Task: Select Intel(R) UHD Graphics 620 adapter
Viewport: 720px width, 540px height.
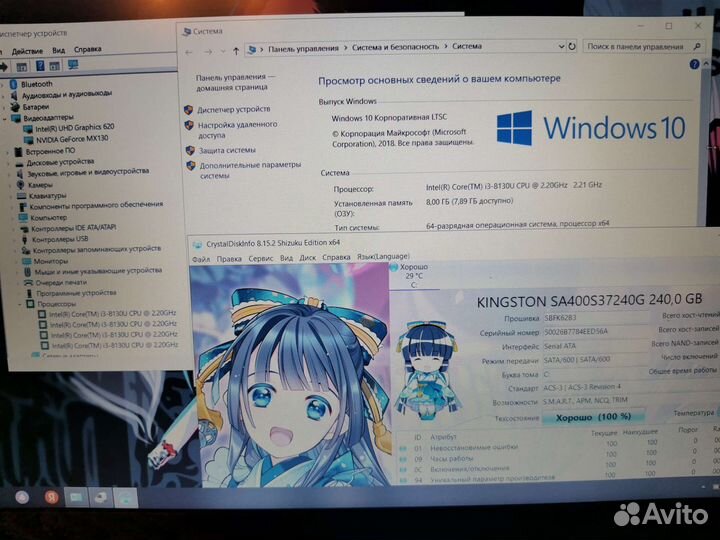Action: point(75,127)
